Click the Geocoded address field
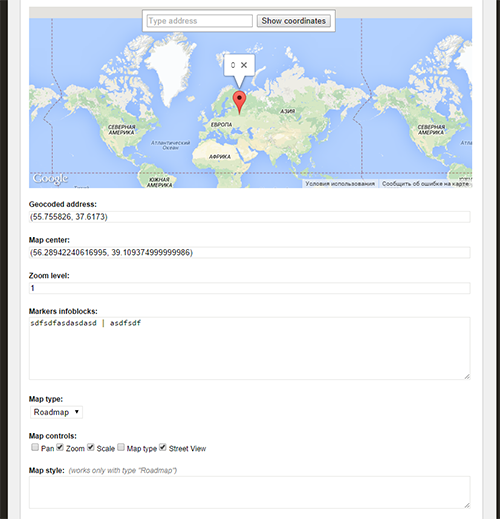Image resolution: width=500 pixels, height=519 pixels. click(x=250, y=217)
